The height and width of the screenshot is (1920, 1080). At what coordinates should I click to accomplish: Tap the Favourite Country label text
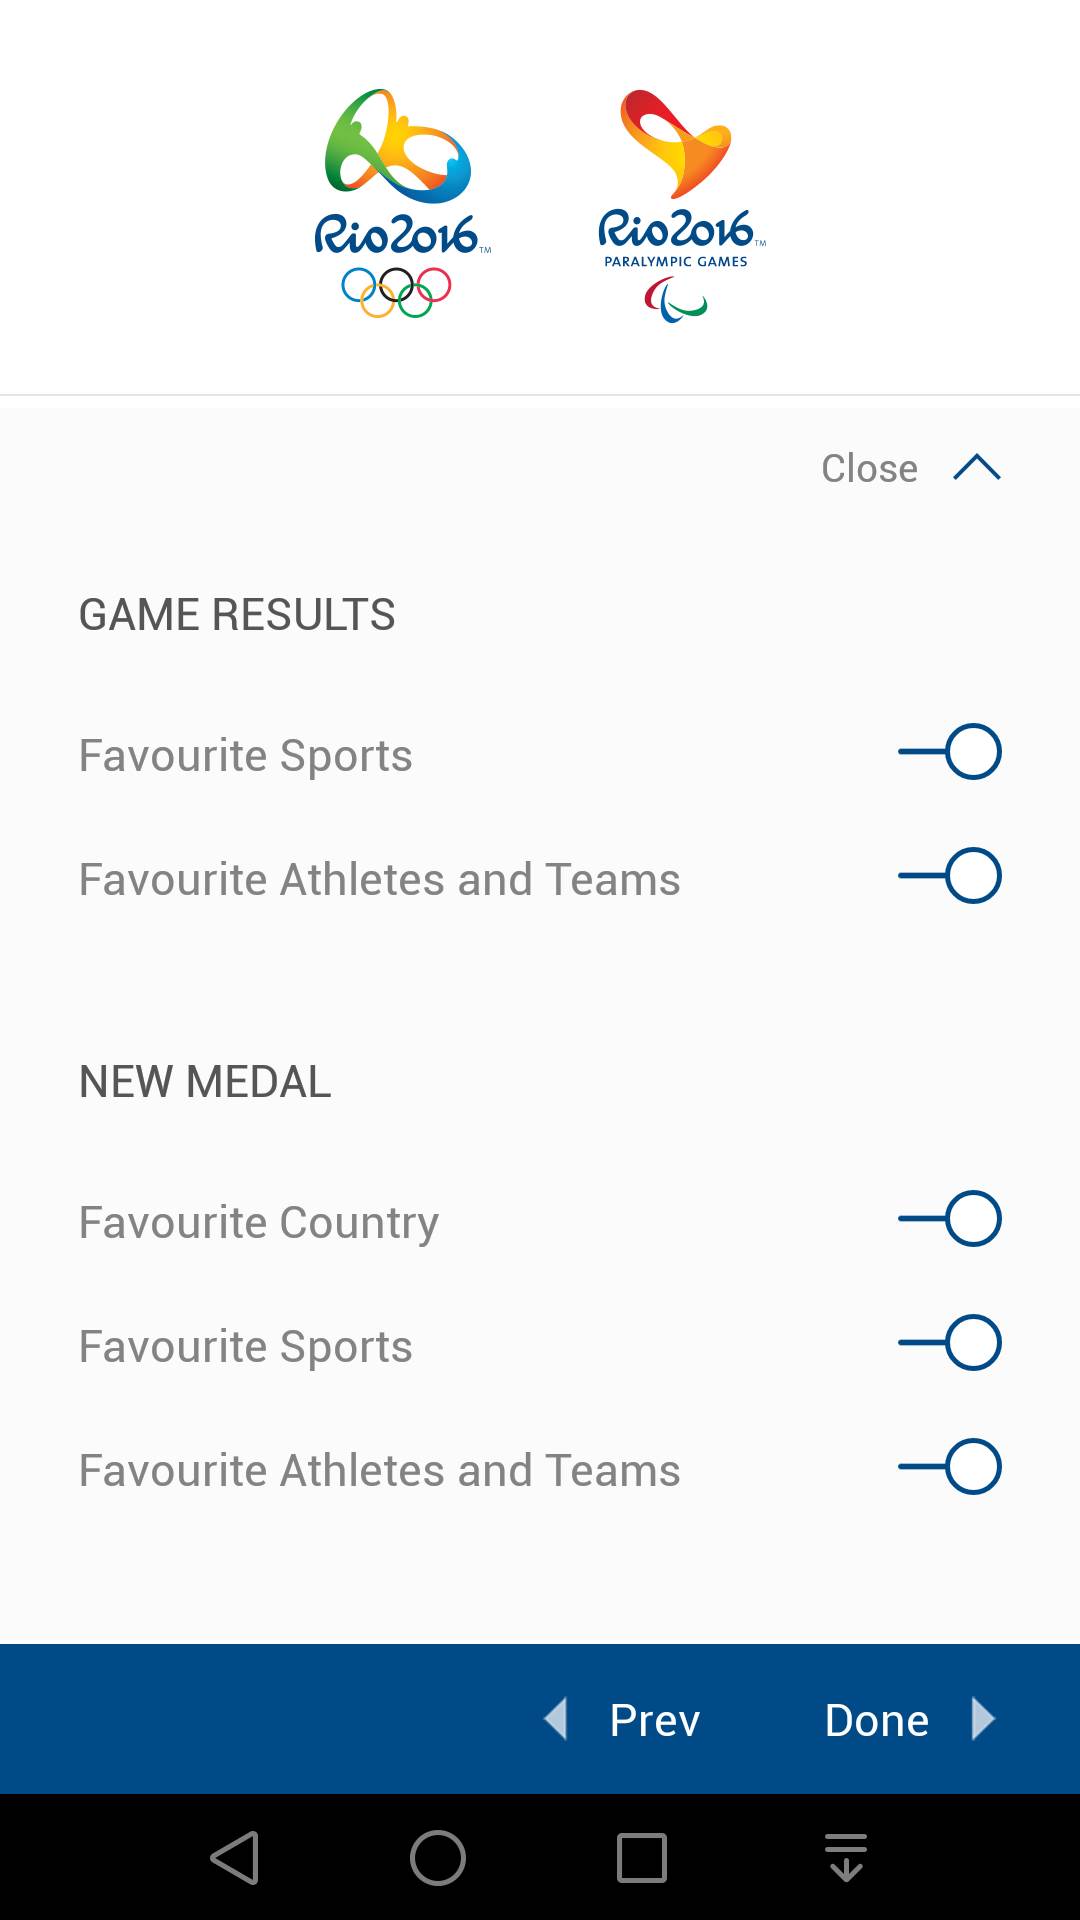point(259,1222)
